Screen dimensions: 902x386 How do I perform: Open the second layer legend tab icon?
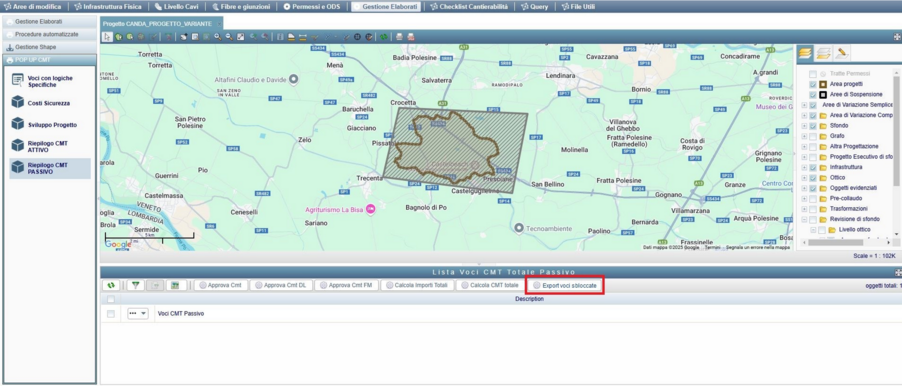(x=823, y=53)
